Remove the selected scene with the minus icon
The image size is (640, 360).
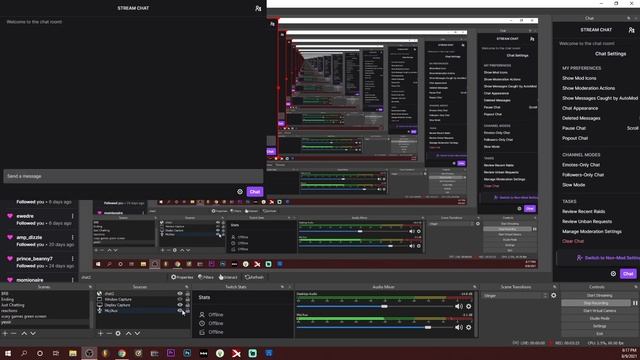tap(14, 333)
